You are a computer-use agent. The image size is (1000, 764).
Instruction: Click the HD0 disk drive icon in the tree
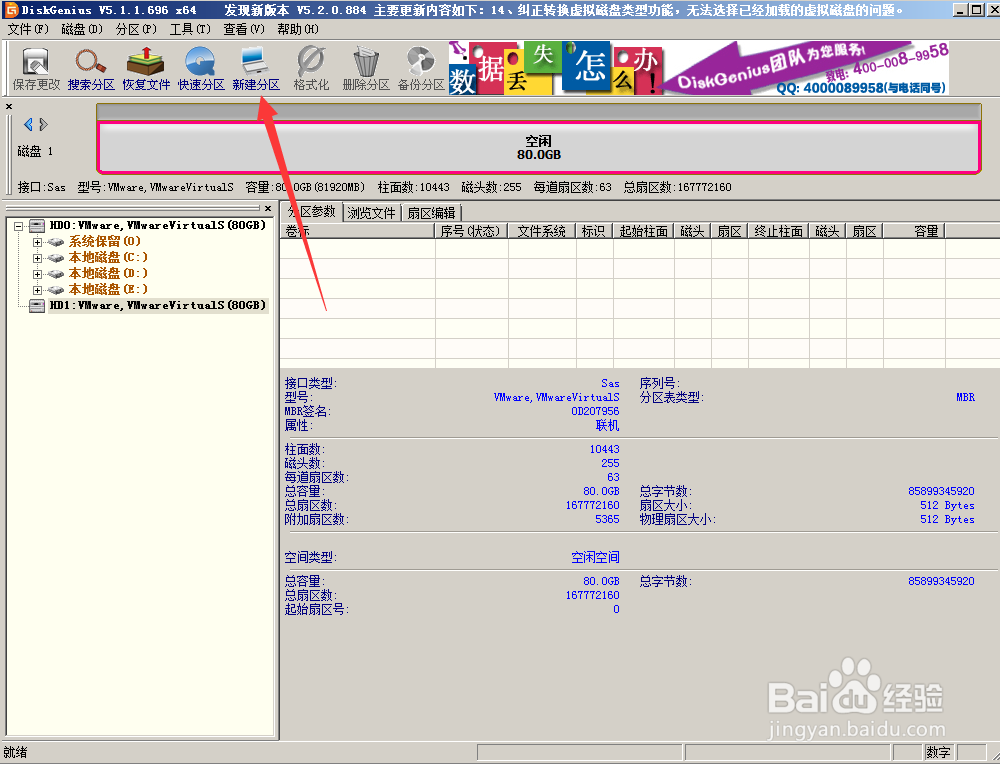coord(37,225)
